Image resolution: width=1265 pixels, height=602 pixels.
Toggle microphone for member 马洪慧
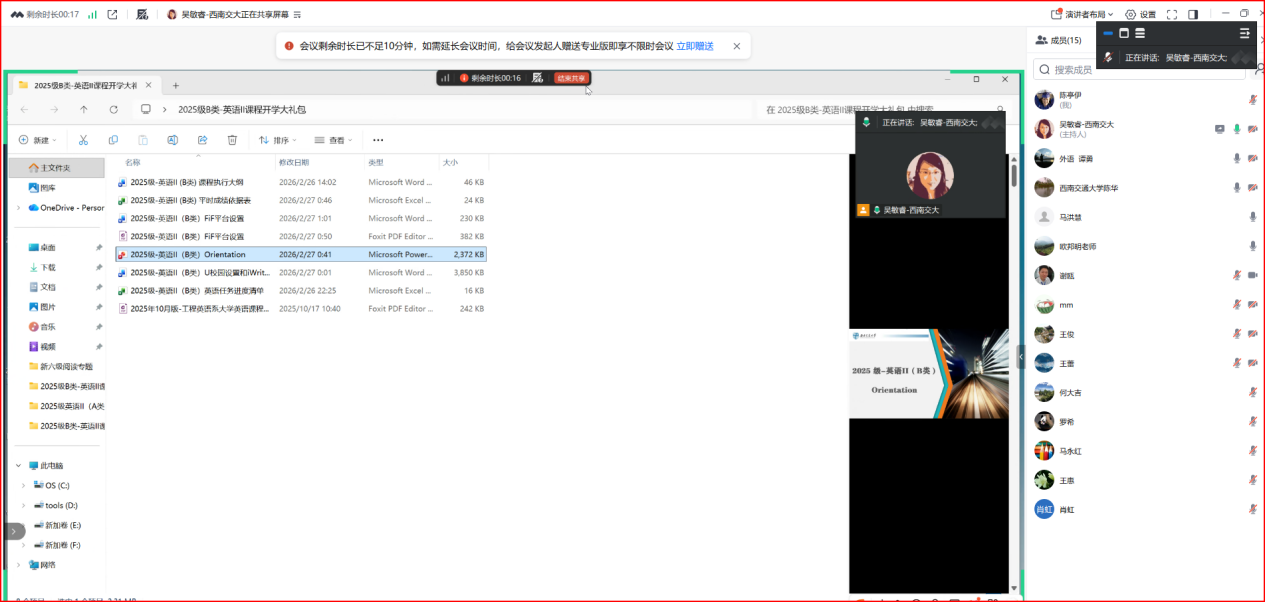[1252, 217]
